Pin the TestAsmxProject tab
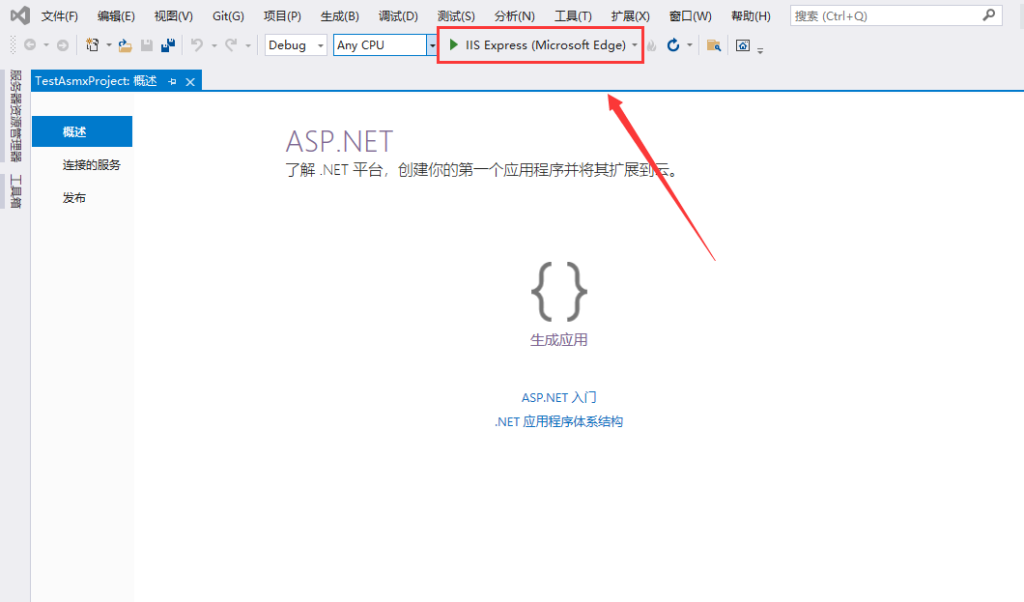 tap(172, 82)
